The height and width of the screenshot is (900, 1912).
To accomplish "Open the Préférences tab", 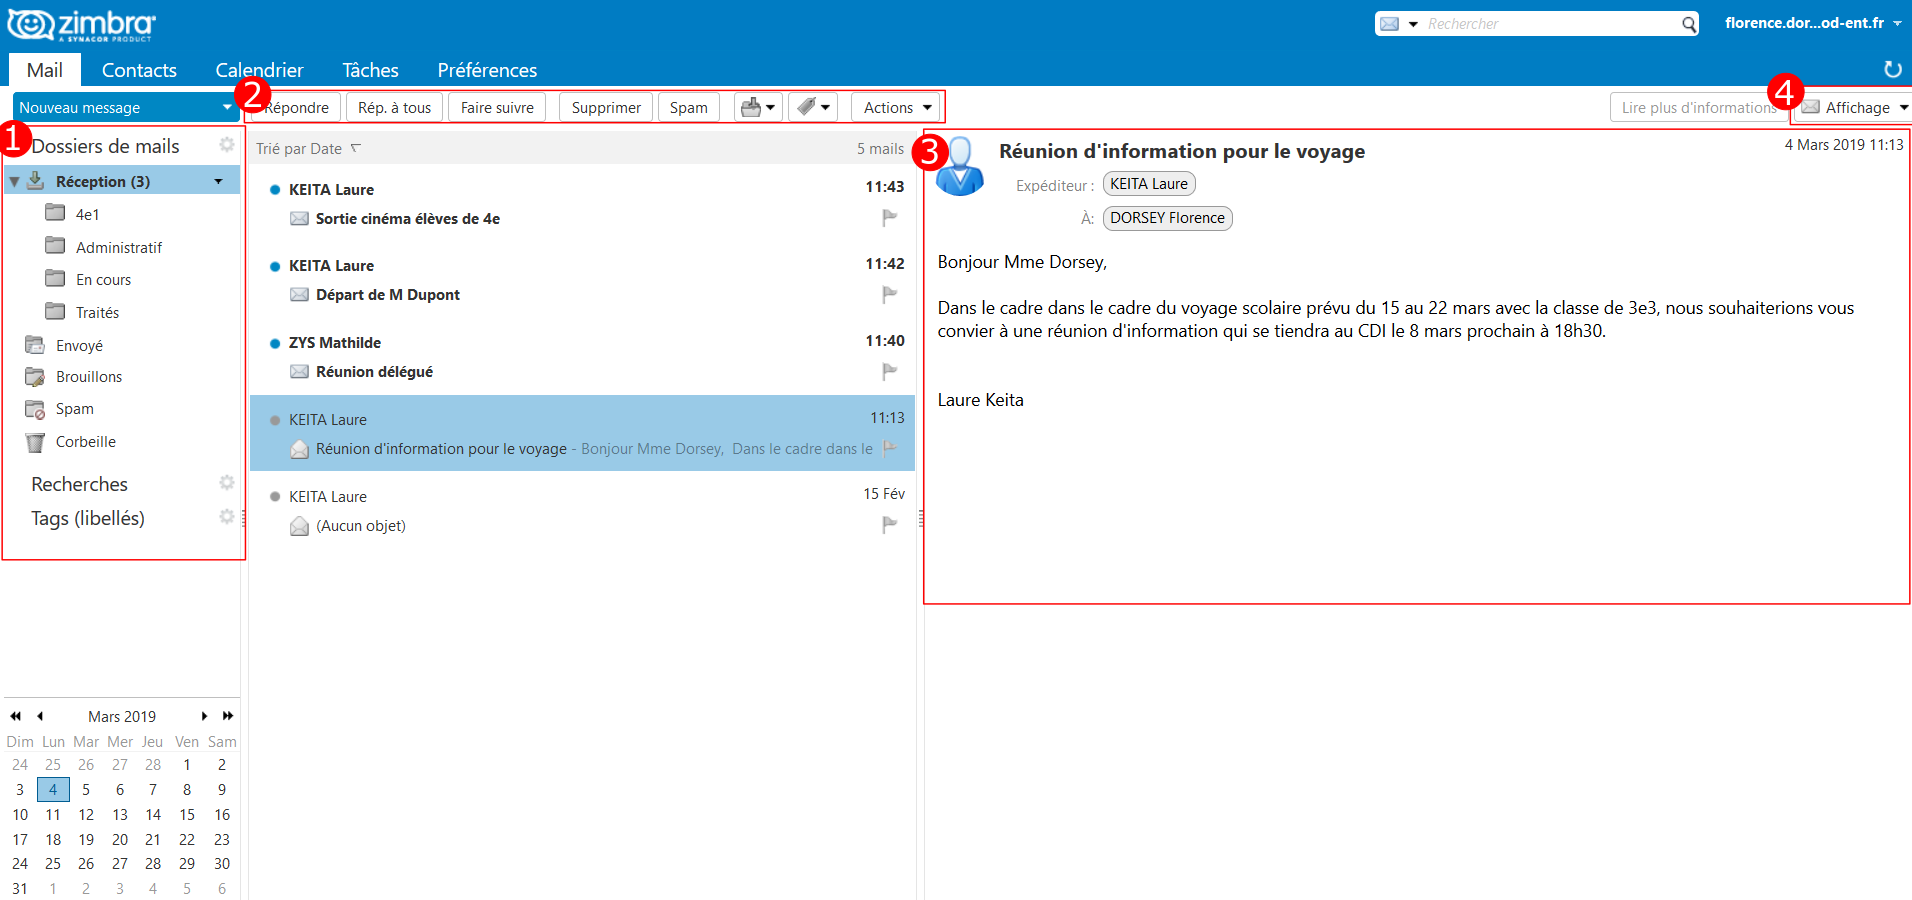I will [487, 70].
